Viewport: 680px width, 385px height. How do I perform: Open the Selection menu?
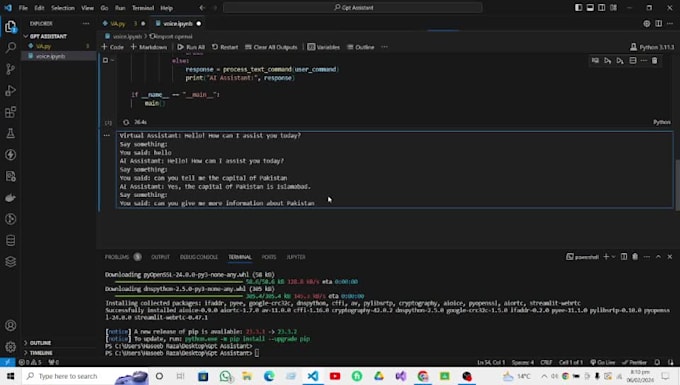click(x=63, y=8)
